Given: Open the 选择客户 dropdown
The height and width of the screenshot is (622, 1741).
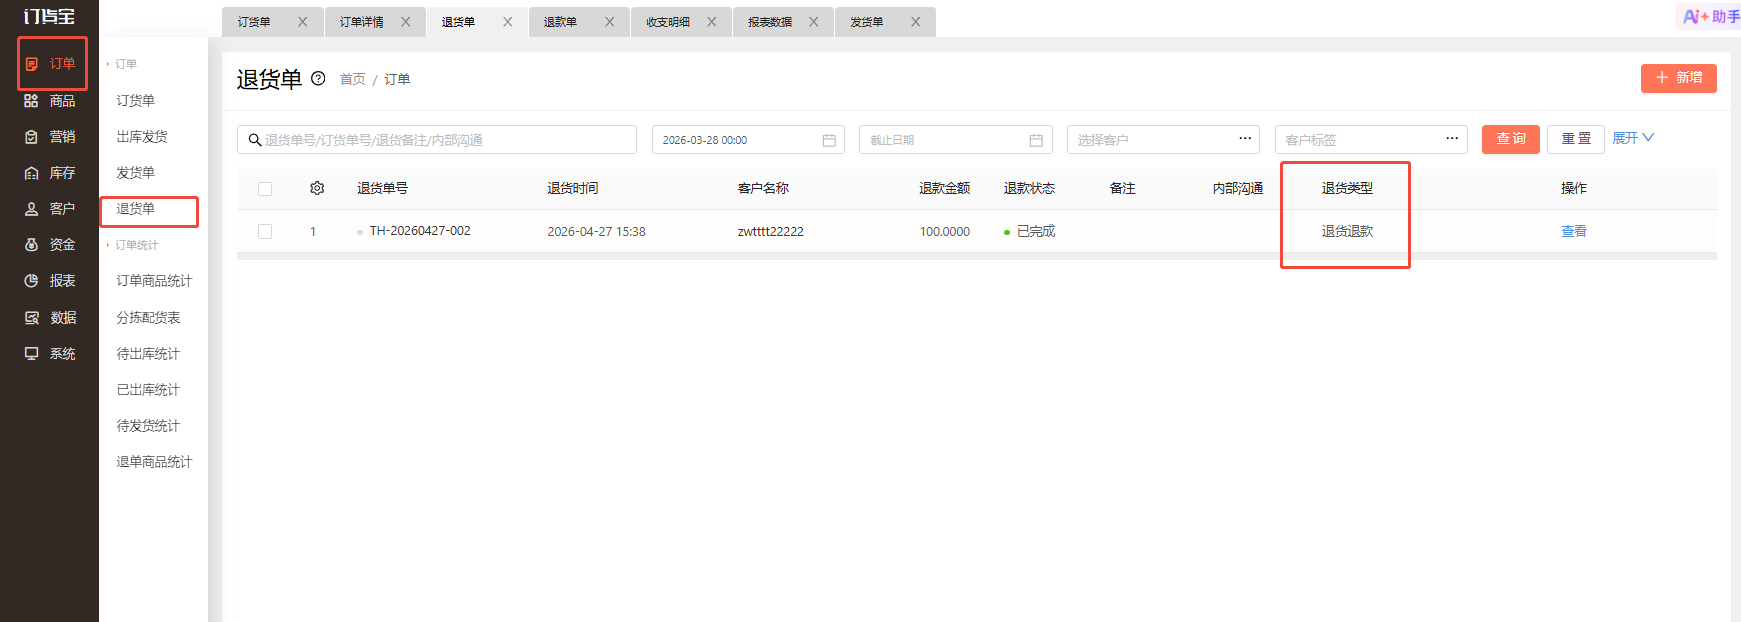Looking at the screenshot, I should (x=1163, y=140).
